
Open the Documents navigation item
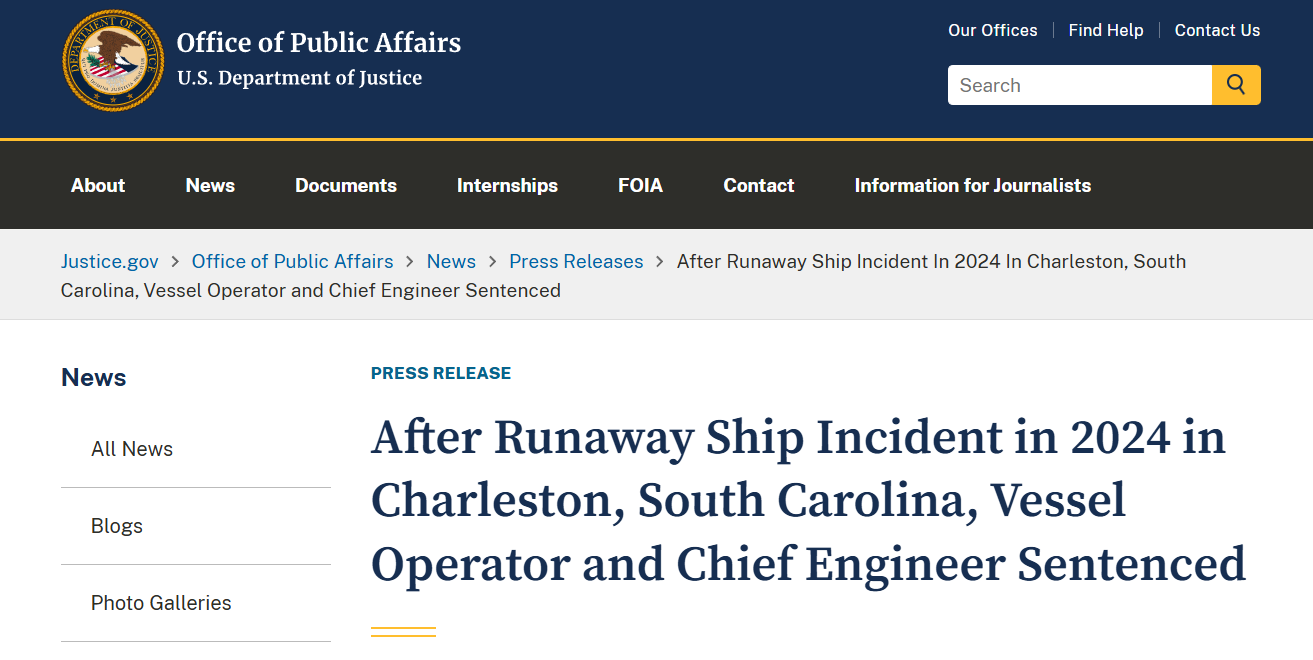[346, 185]
